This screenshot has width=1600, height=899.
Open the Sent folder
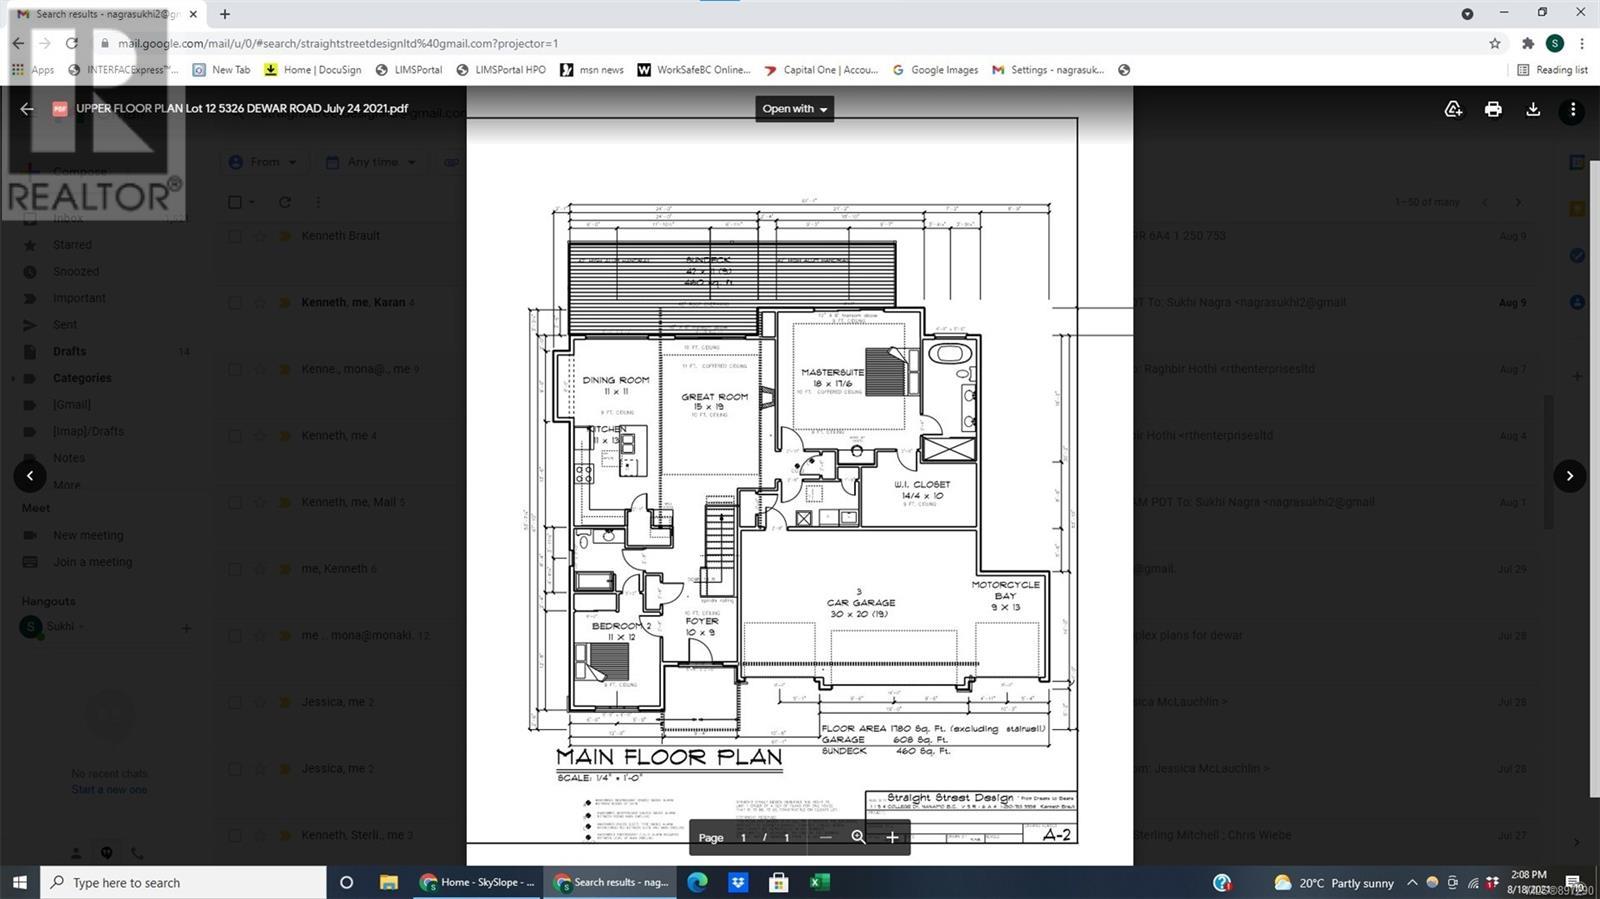pyautogui.click(x=65, y=325)
